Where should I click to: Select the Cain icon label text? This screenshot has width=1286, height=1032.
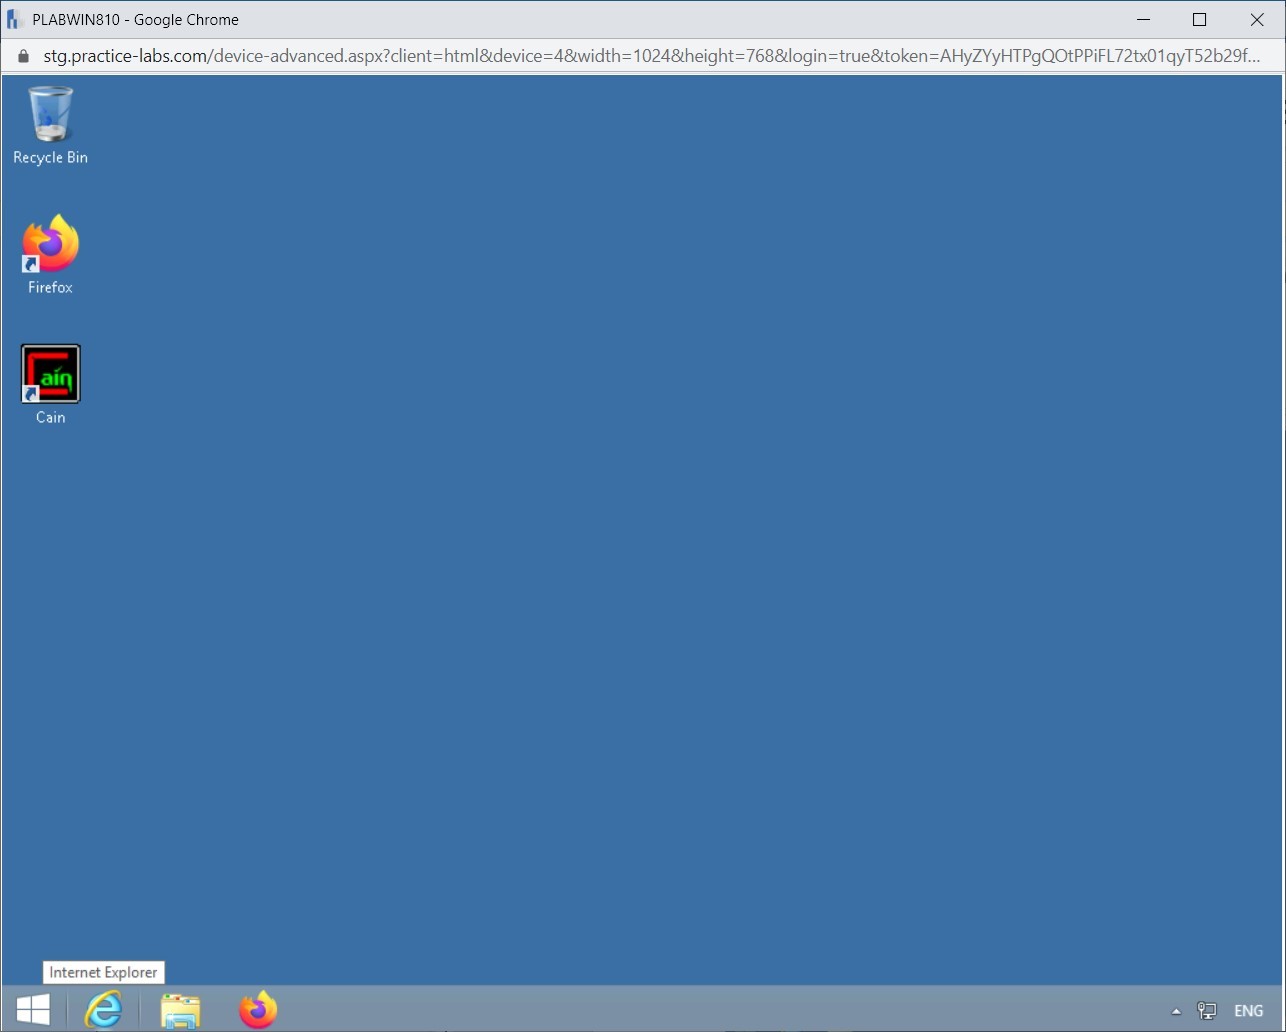[x=50, y=417]
